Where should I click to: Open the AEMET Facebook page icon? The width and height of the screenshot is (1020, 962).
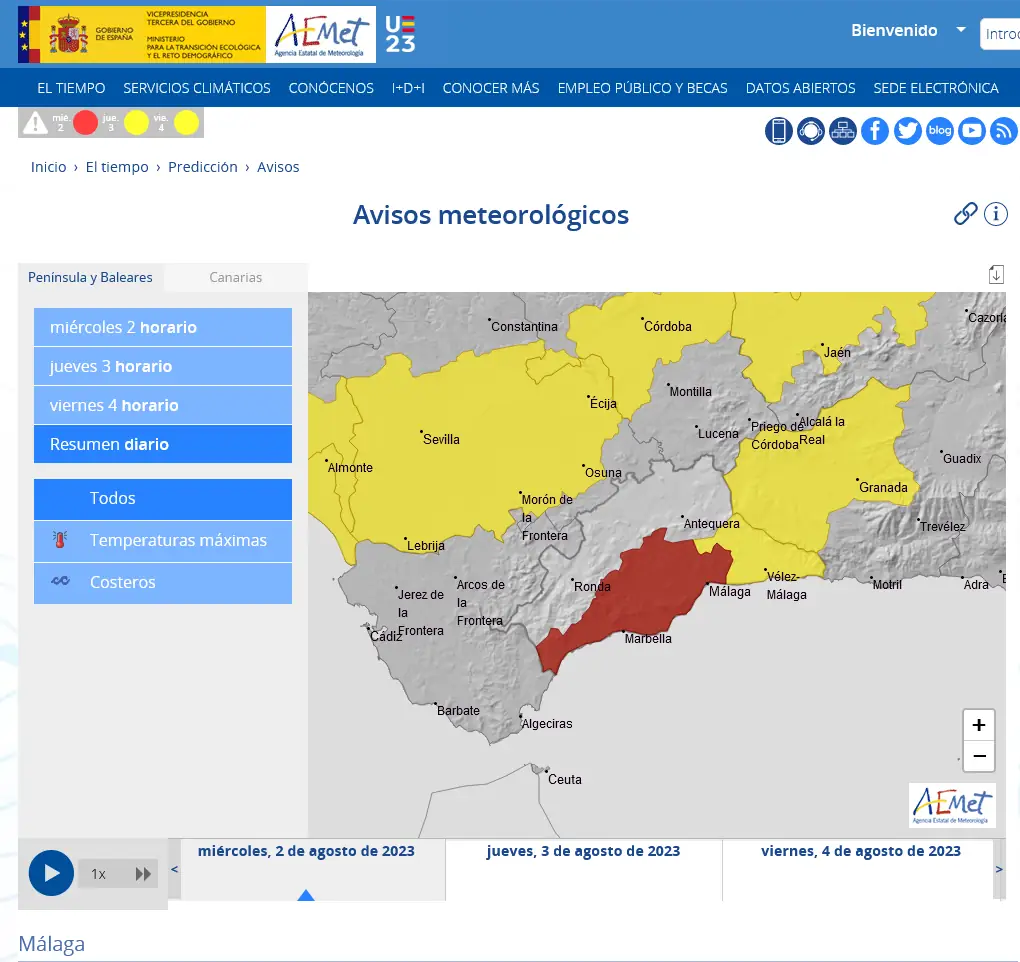click(875, 131)
